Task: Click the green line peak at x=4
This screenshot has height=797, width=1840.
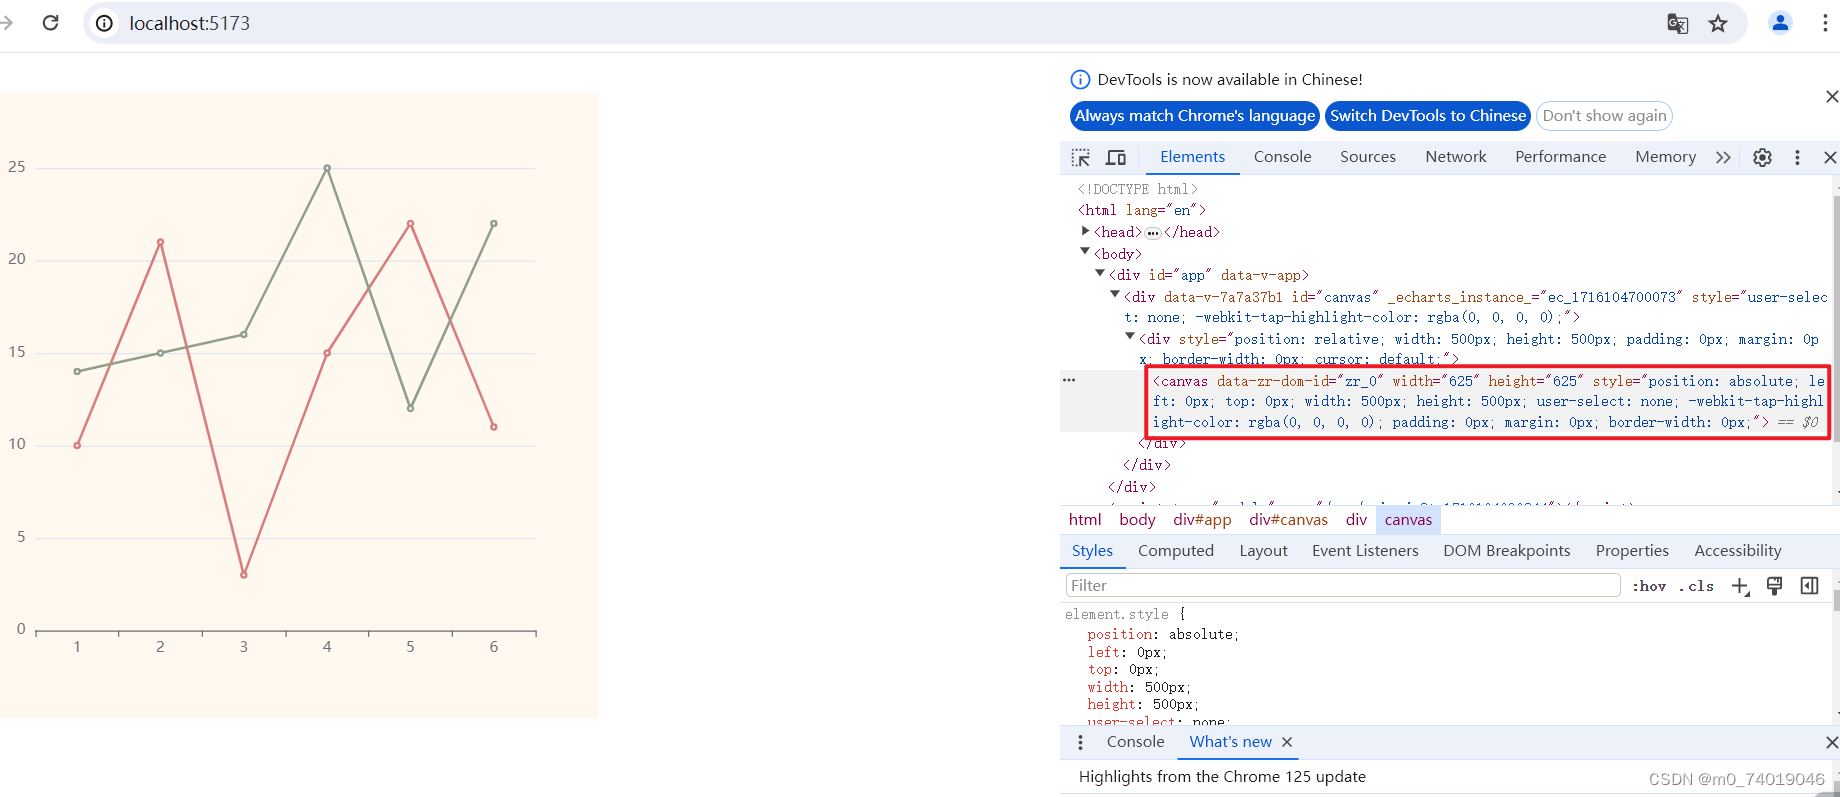Action: (x=327, y=168)
